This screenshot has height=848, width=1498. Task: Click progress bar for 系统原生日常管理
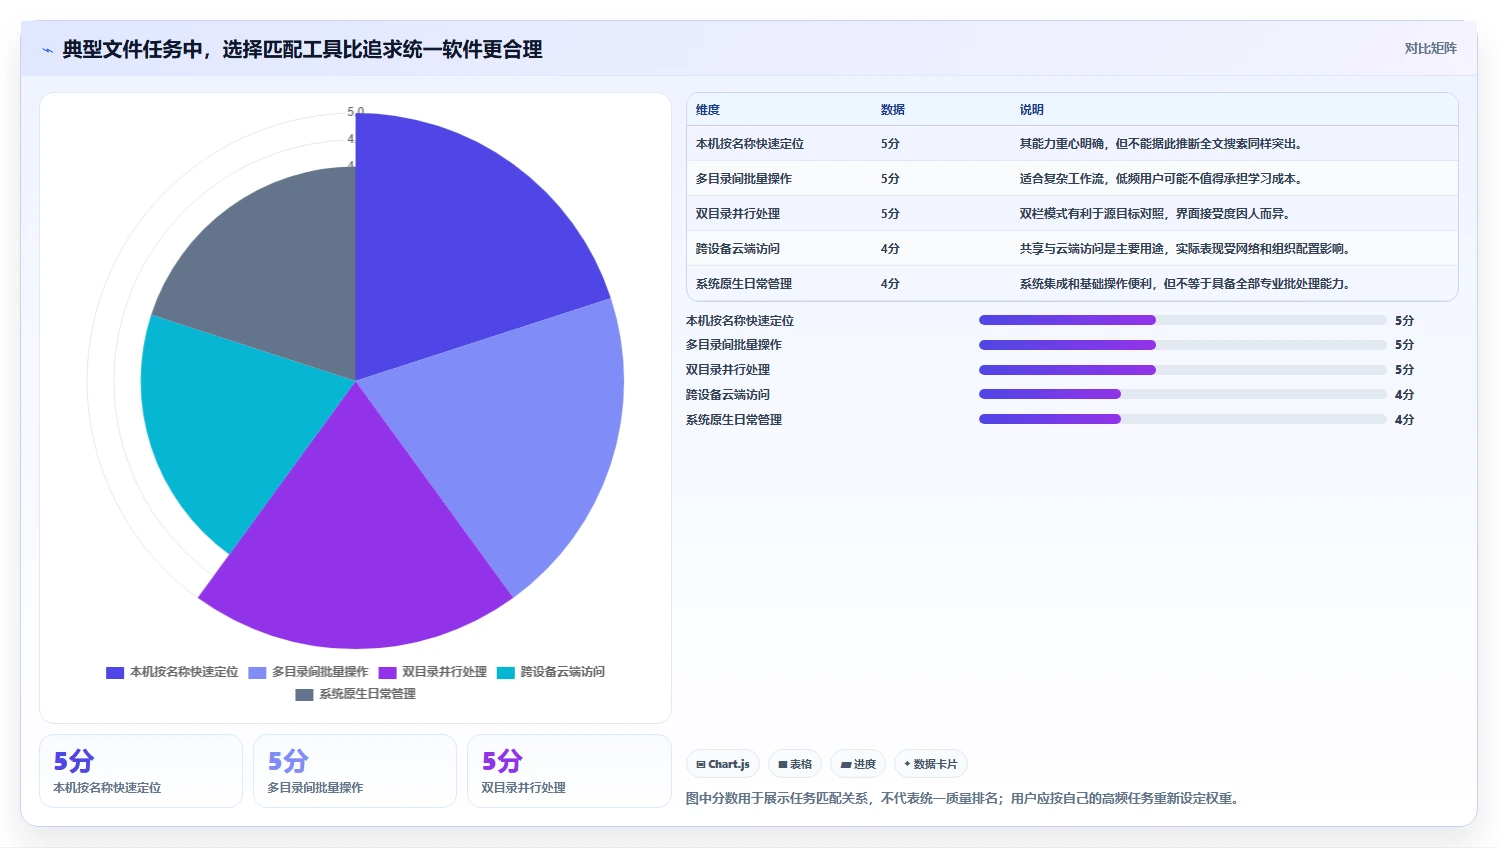pos(1182,419)
